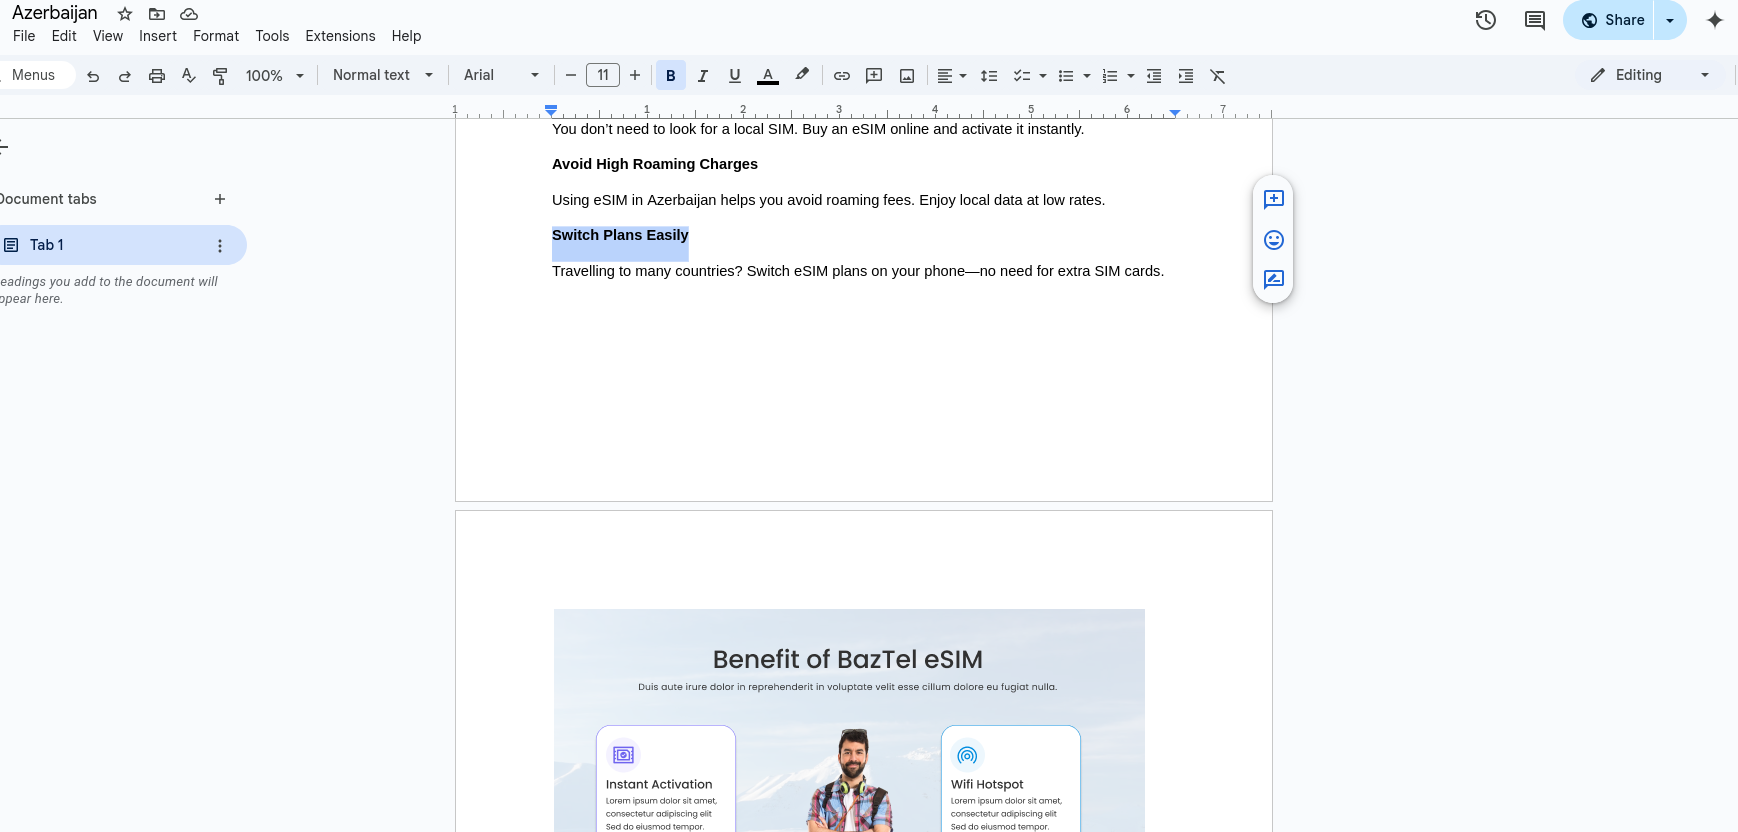This screenshot has width=1738, height=832.
Task: Select the Paint format tool
Action: (221, 76)
